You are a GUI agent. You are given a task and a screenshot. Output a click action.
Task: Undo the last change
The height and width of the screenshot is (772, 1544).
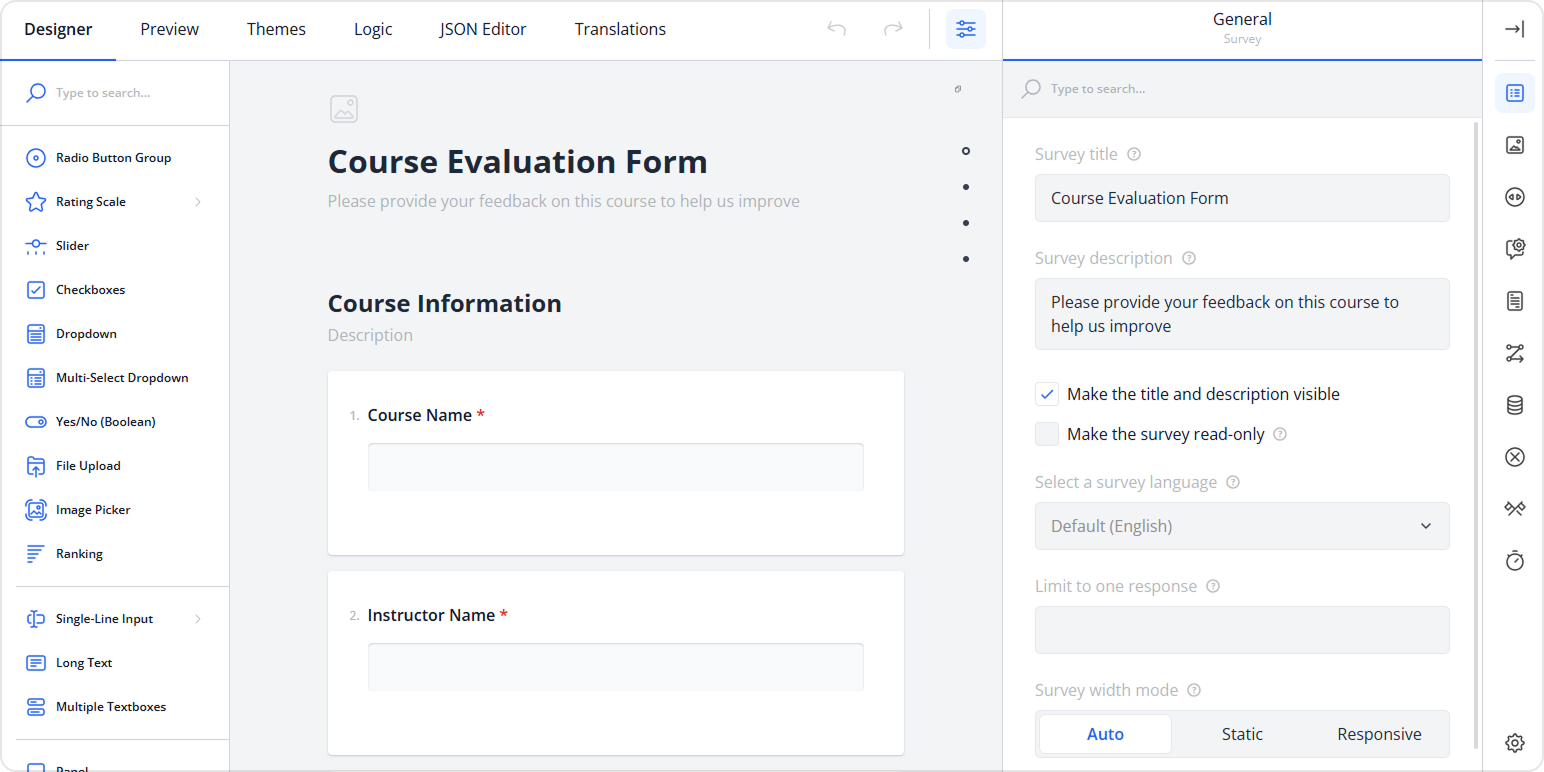coord(837,29)
